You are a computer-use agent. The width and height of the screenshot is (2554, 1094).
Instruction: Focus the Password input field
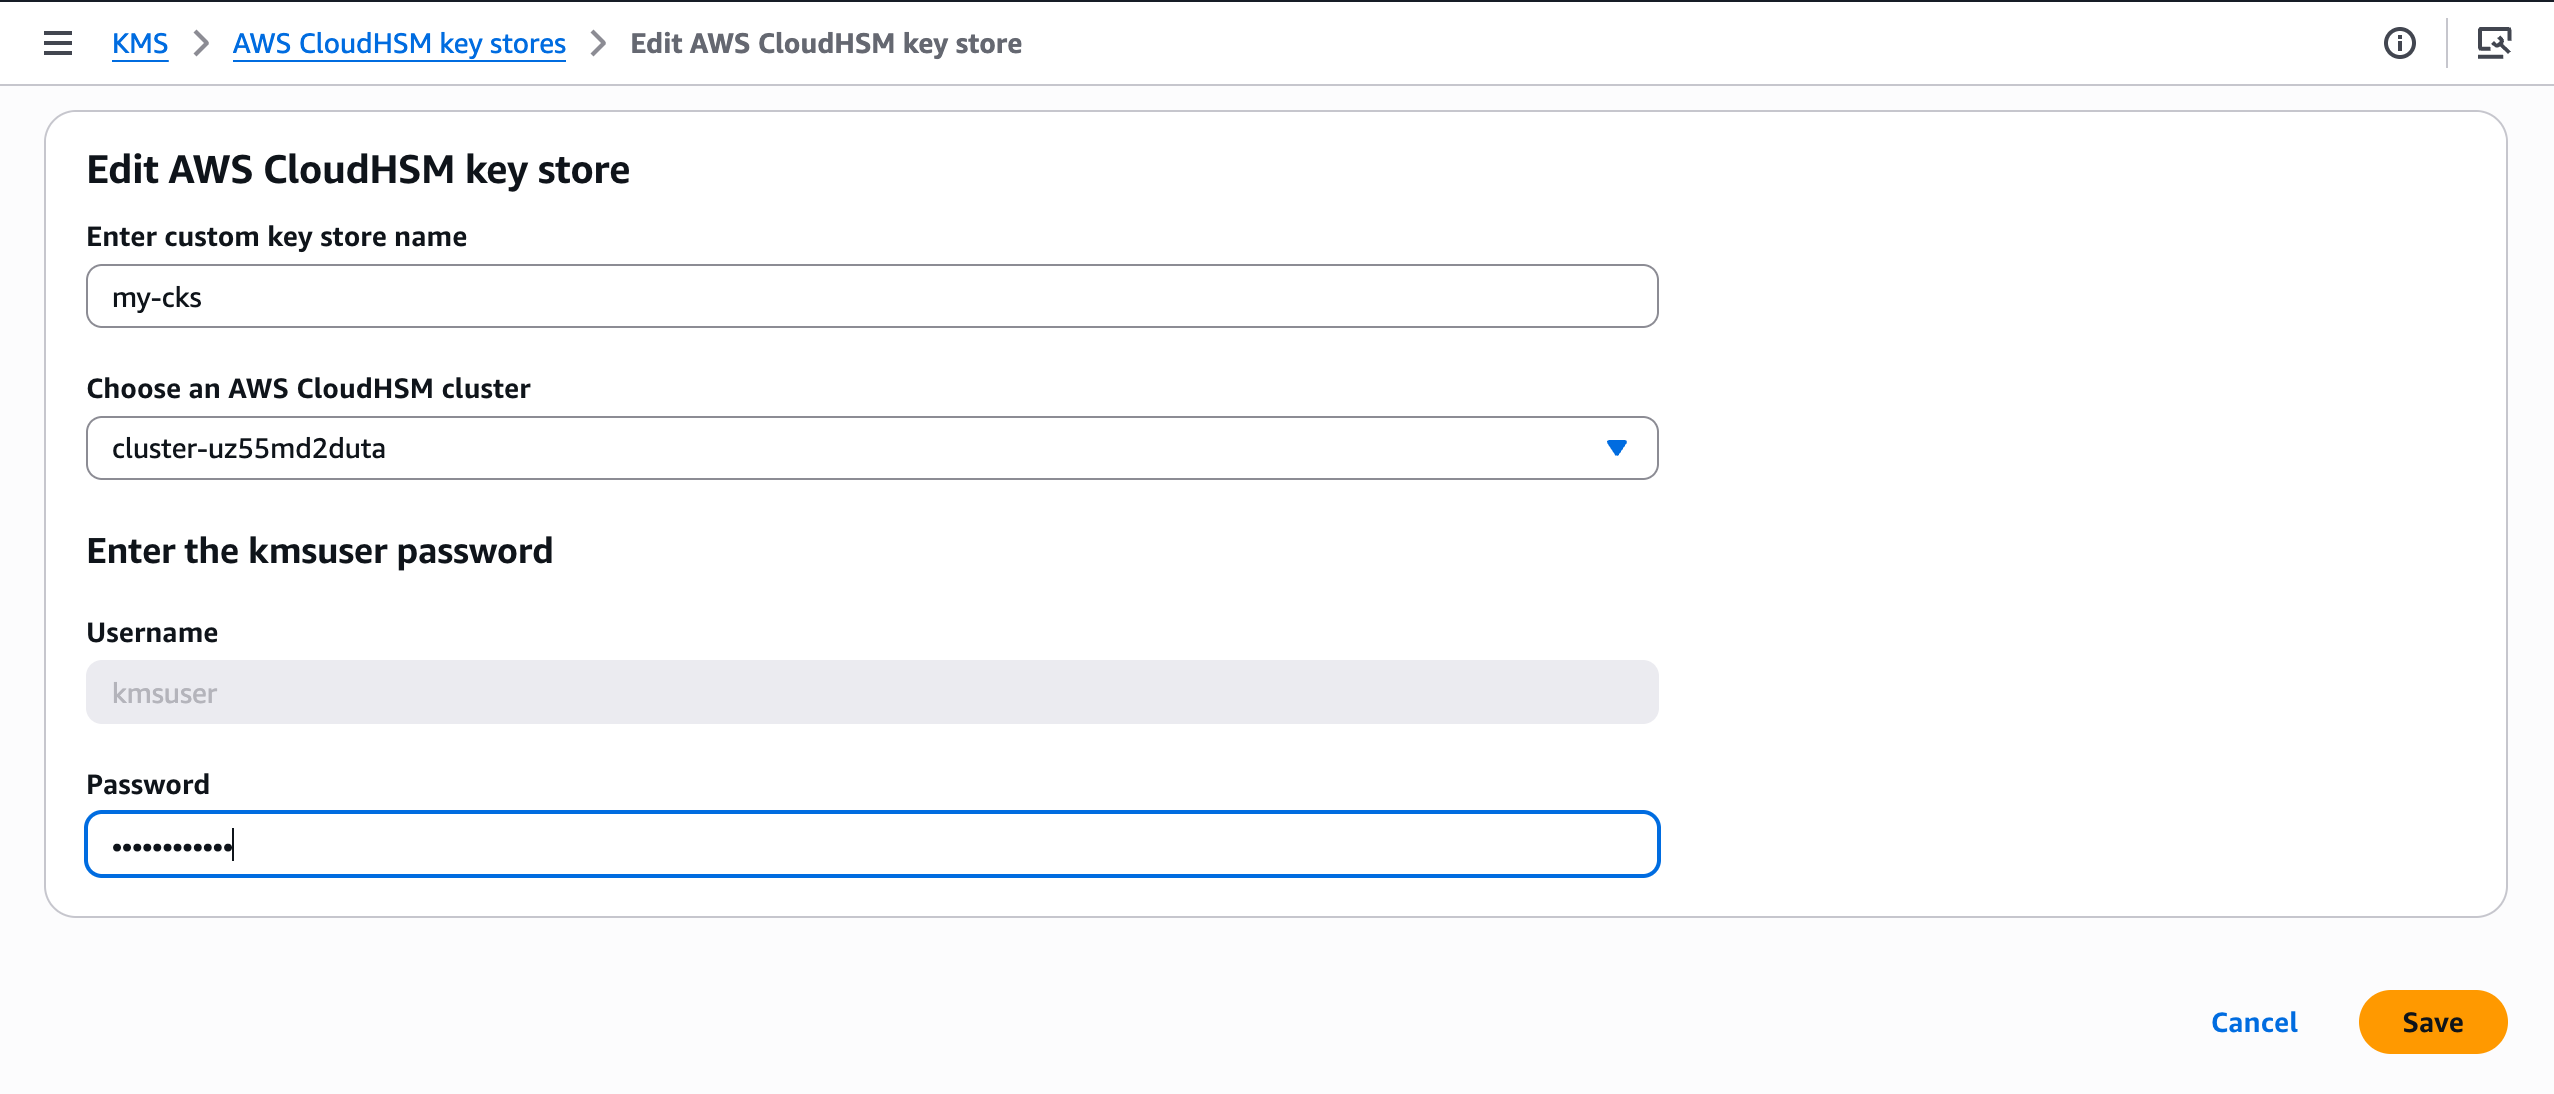pyautogui.click(x=871, y=845)
